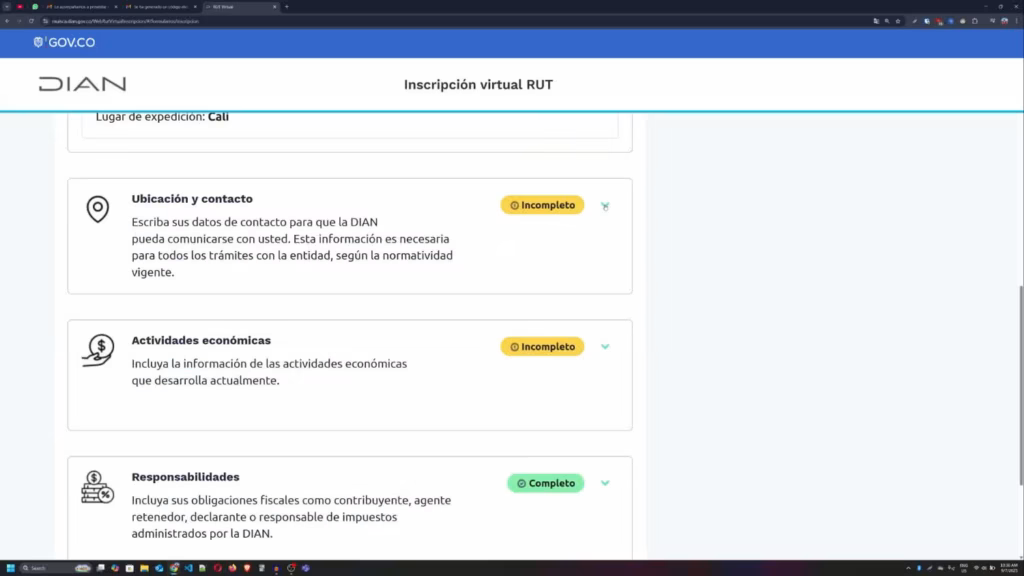
Task: Go back in browser history
Action: (7, 21)
